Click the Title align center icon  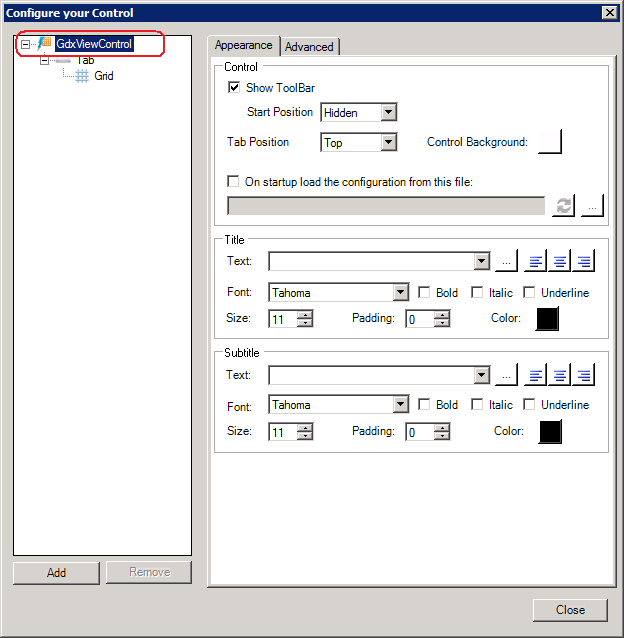click(560, 262)
